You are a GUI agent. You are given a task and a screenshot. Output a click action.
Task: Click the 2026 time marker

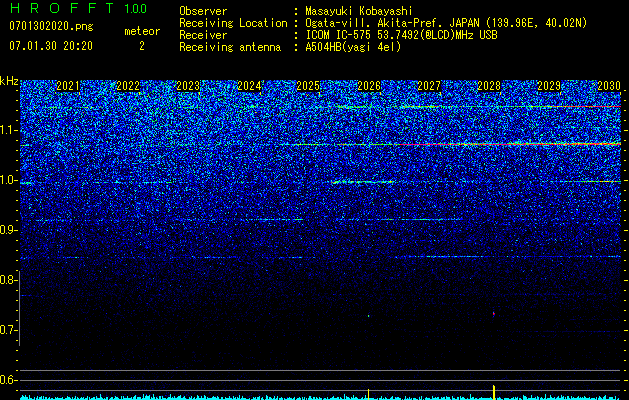pyautogui.click(x=369, y=86)
